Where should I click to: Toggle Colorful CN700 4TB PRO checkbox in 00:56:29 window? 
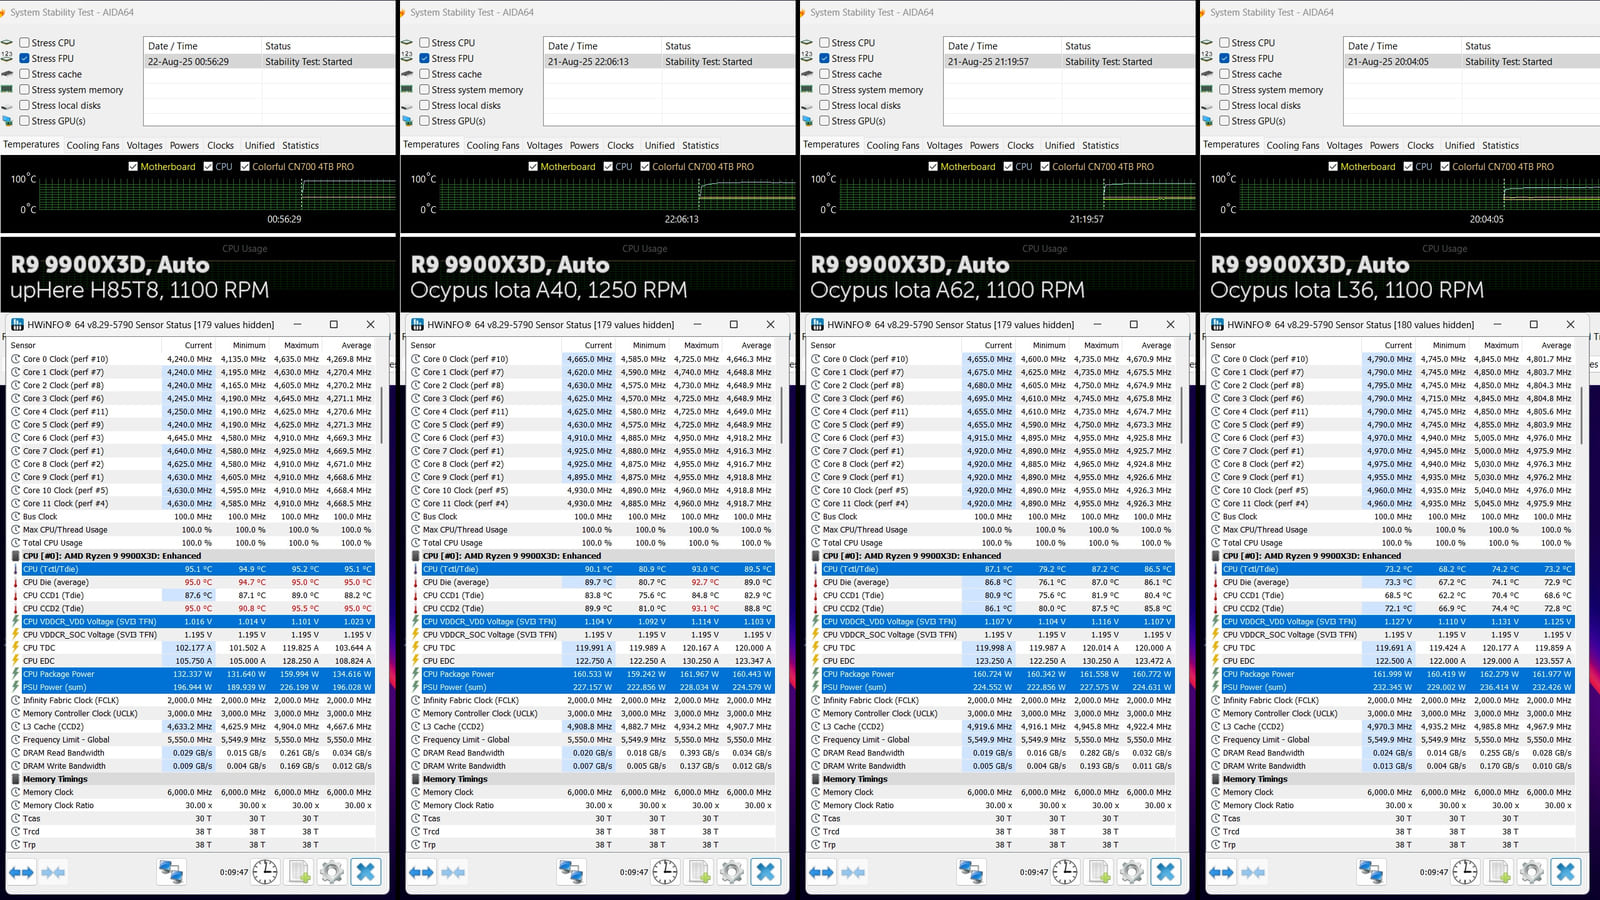(x=245, y=167)
